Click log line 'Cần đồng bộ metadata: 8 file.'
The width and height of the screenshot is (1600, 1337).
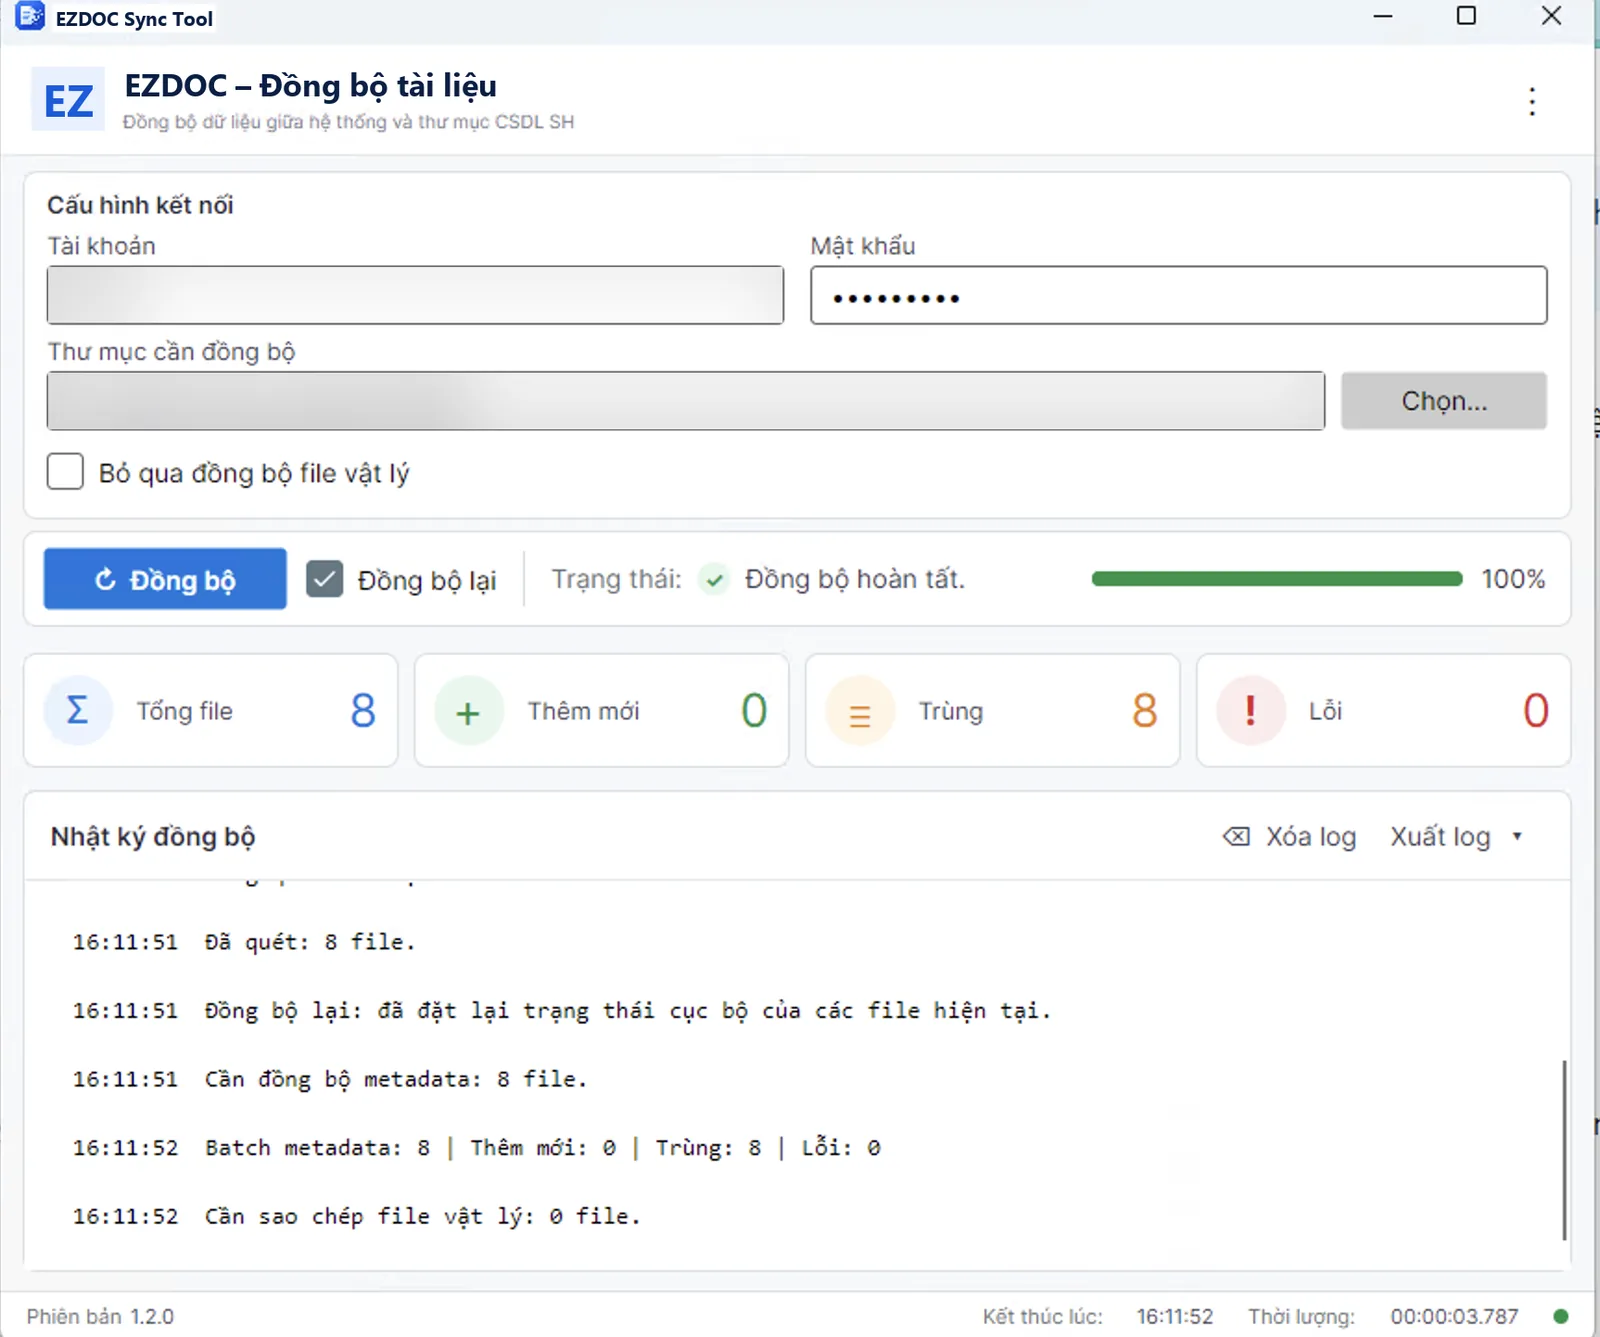click(x=396, y=1079)
